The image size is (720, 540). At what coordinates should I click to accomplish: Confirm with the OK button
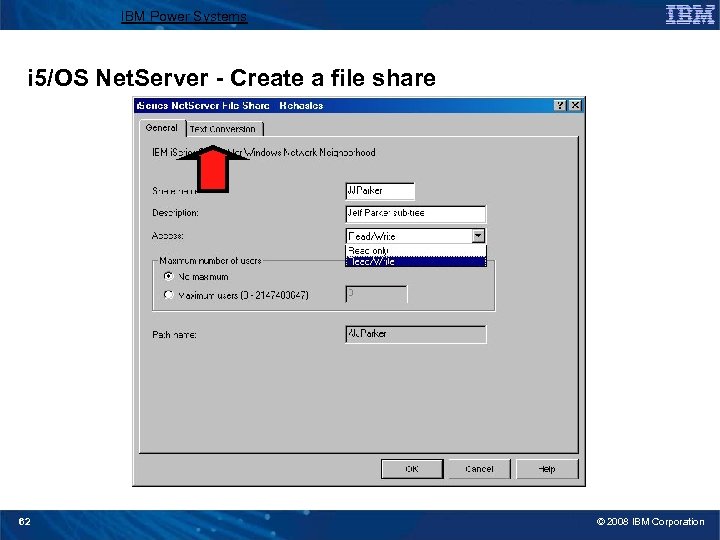pyautogui.click(x=412, y=469)
